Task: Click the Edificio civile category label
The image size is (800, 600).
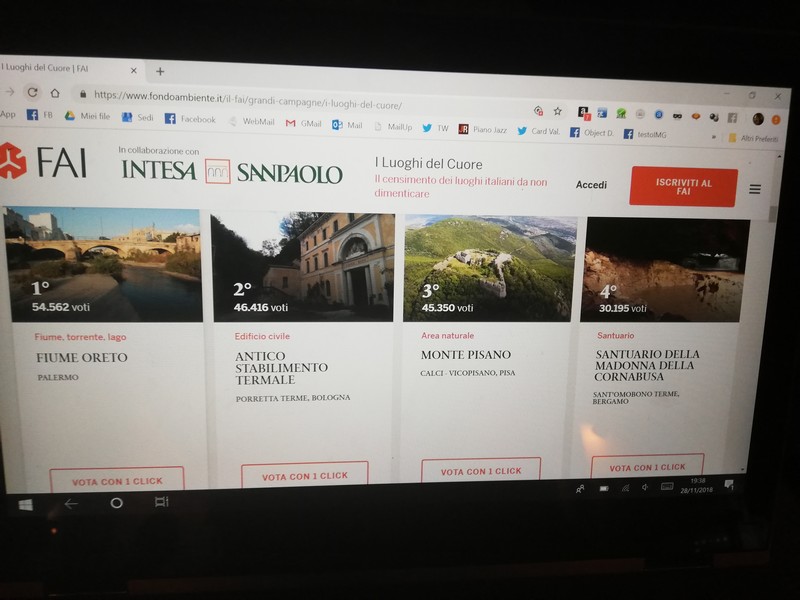Action: click(x=262, y=336)
